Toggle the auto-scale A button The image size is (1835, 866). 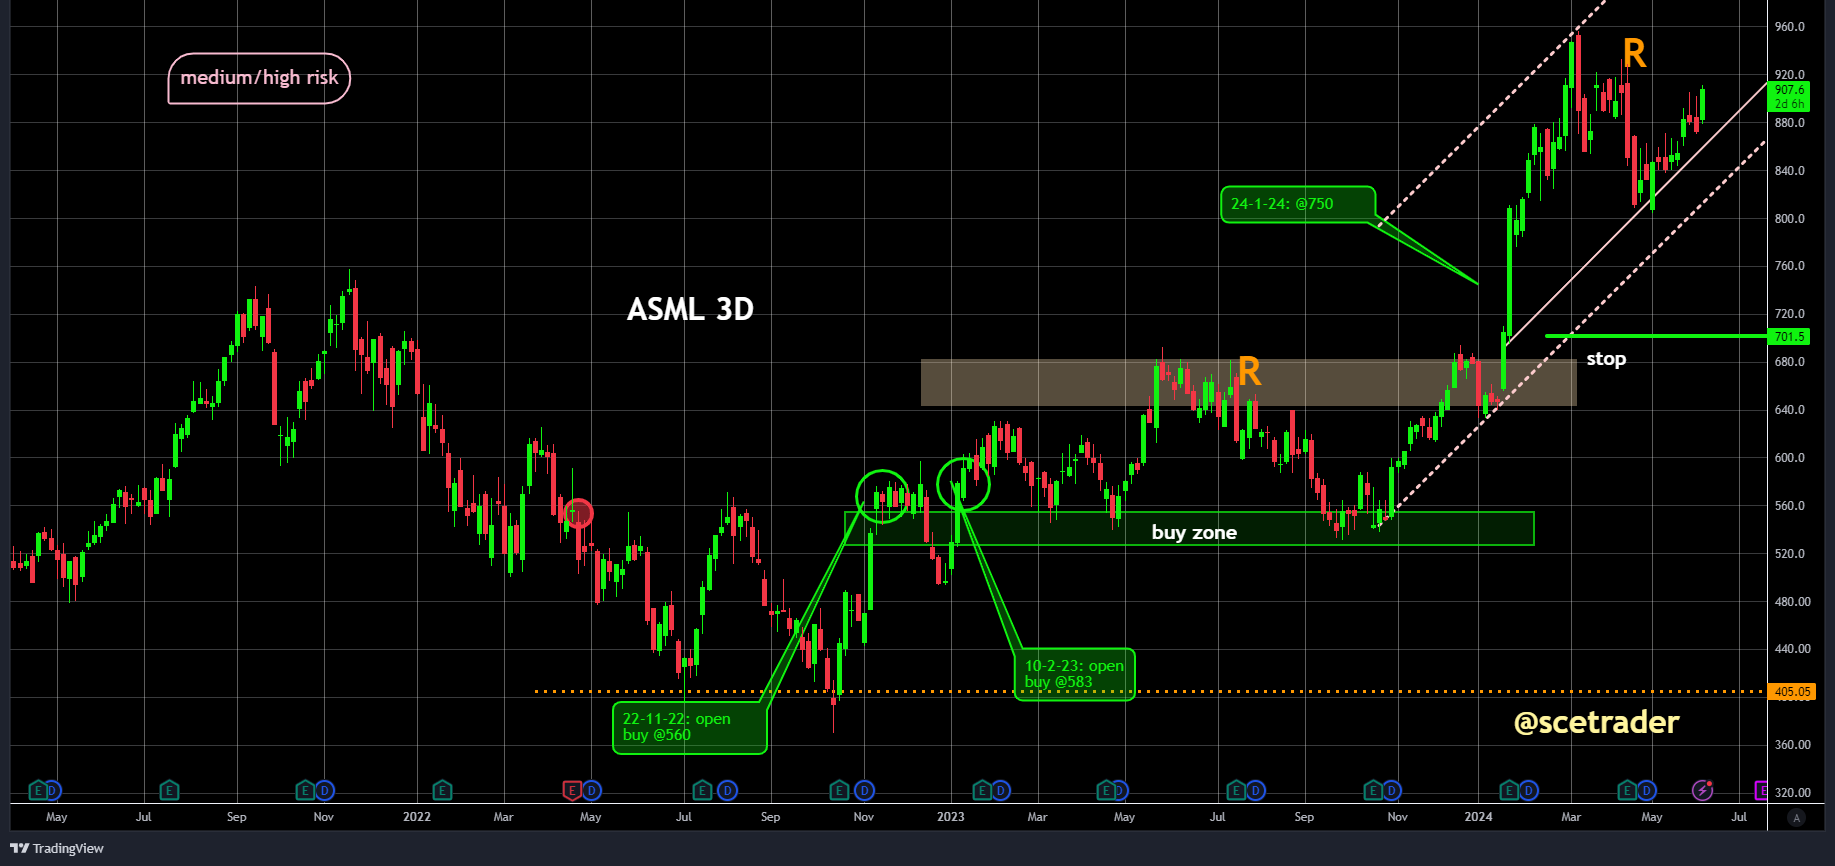pos(1797,818)
